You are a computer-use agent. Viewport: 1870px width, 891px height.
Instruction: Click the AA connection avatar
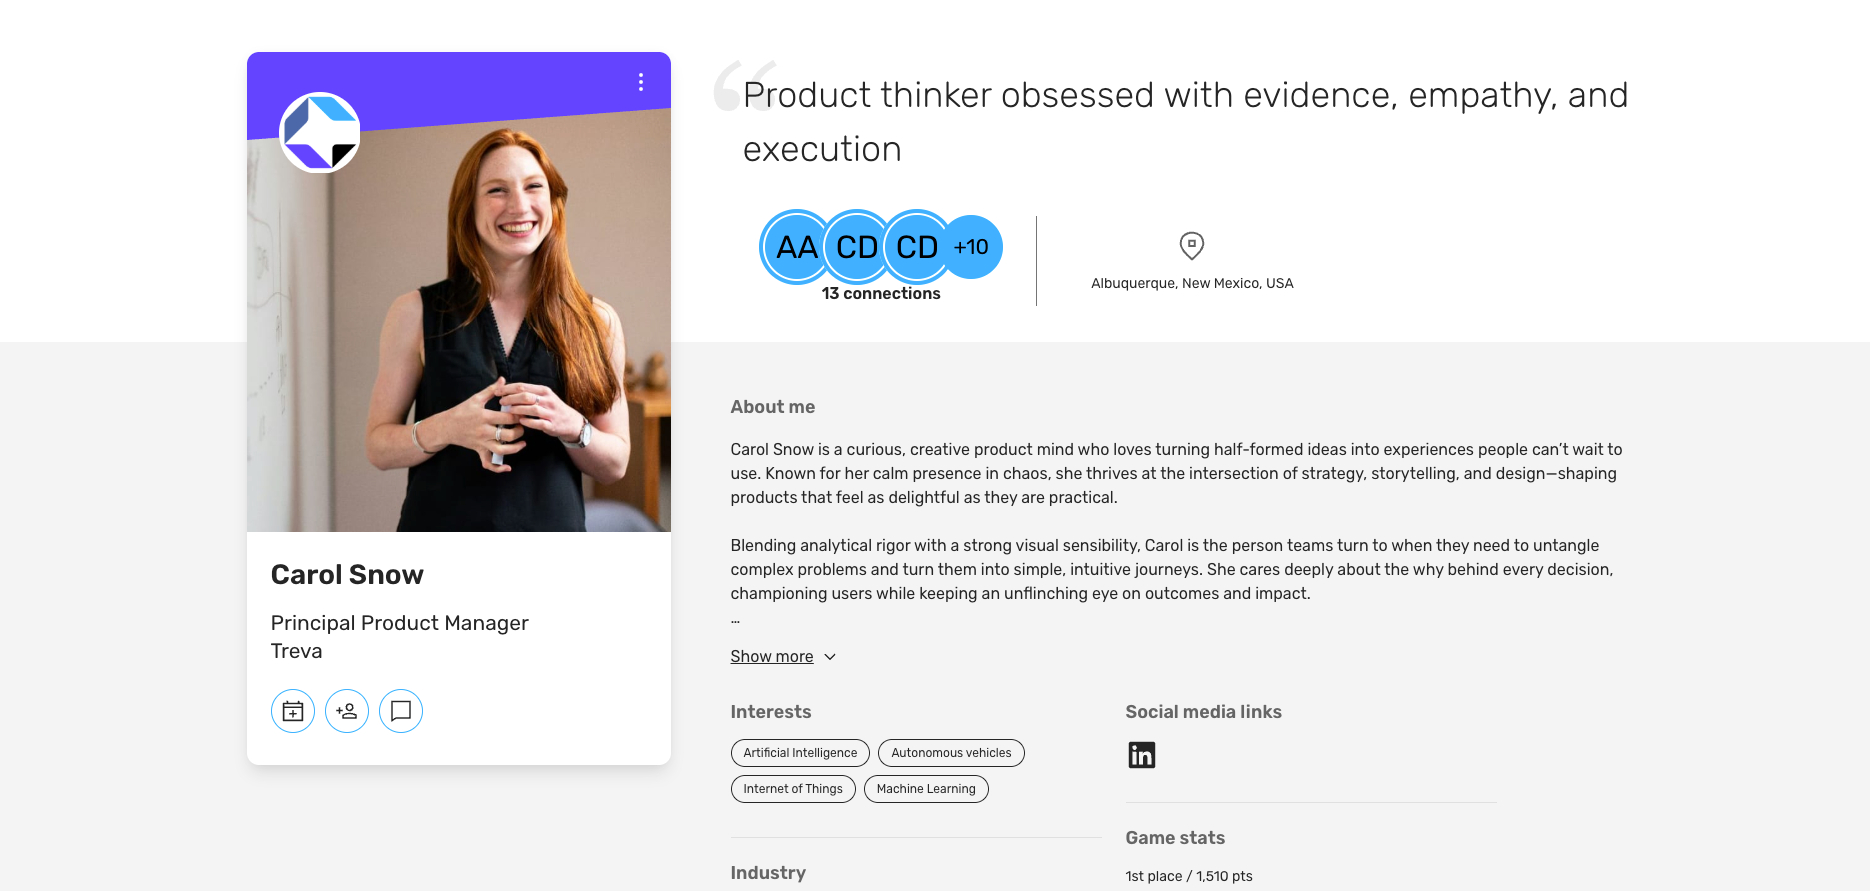797,247
